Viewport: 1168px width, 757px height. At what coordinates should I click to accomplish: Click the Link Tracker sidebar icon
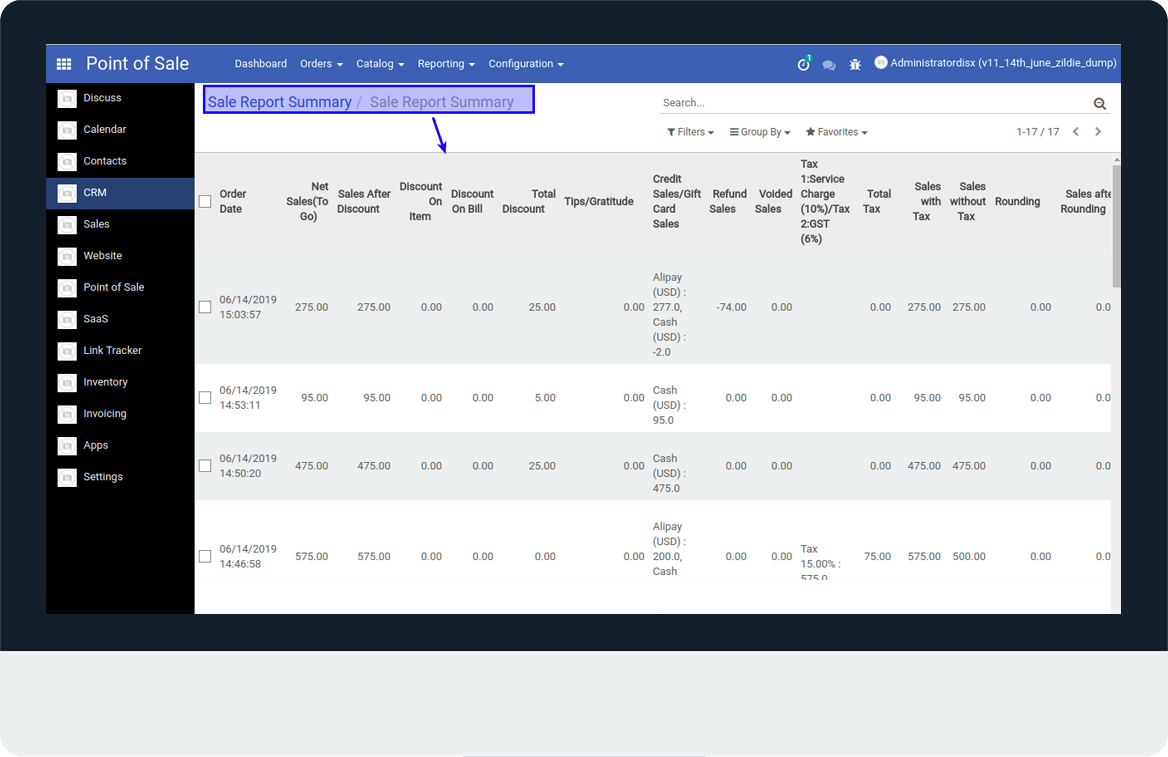67,351
